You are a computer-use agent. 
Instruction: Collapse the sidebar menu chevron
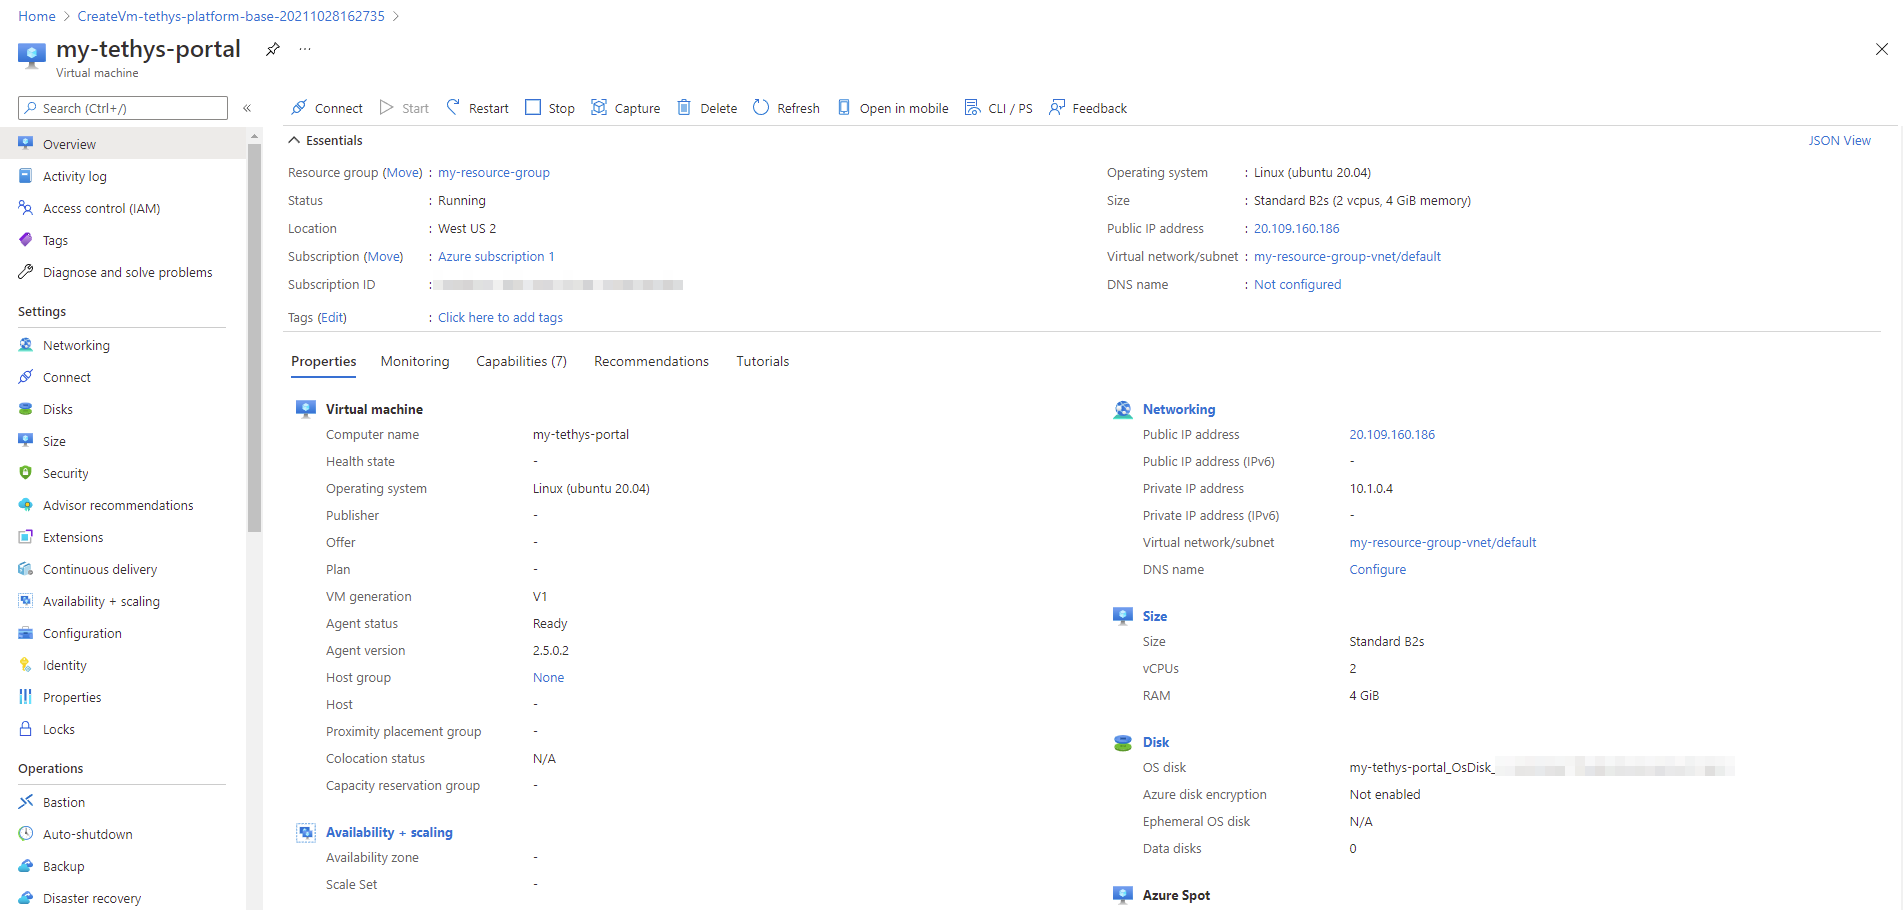[x=247, y=108]
